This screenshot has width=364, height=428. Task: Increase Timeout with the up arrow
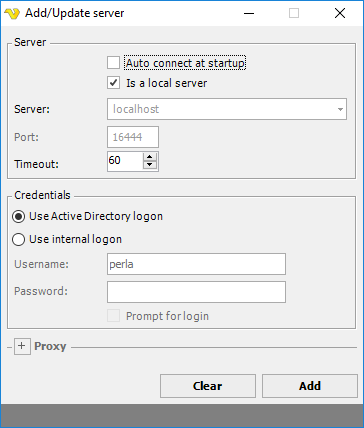point(150,157)
